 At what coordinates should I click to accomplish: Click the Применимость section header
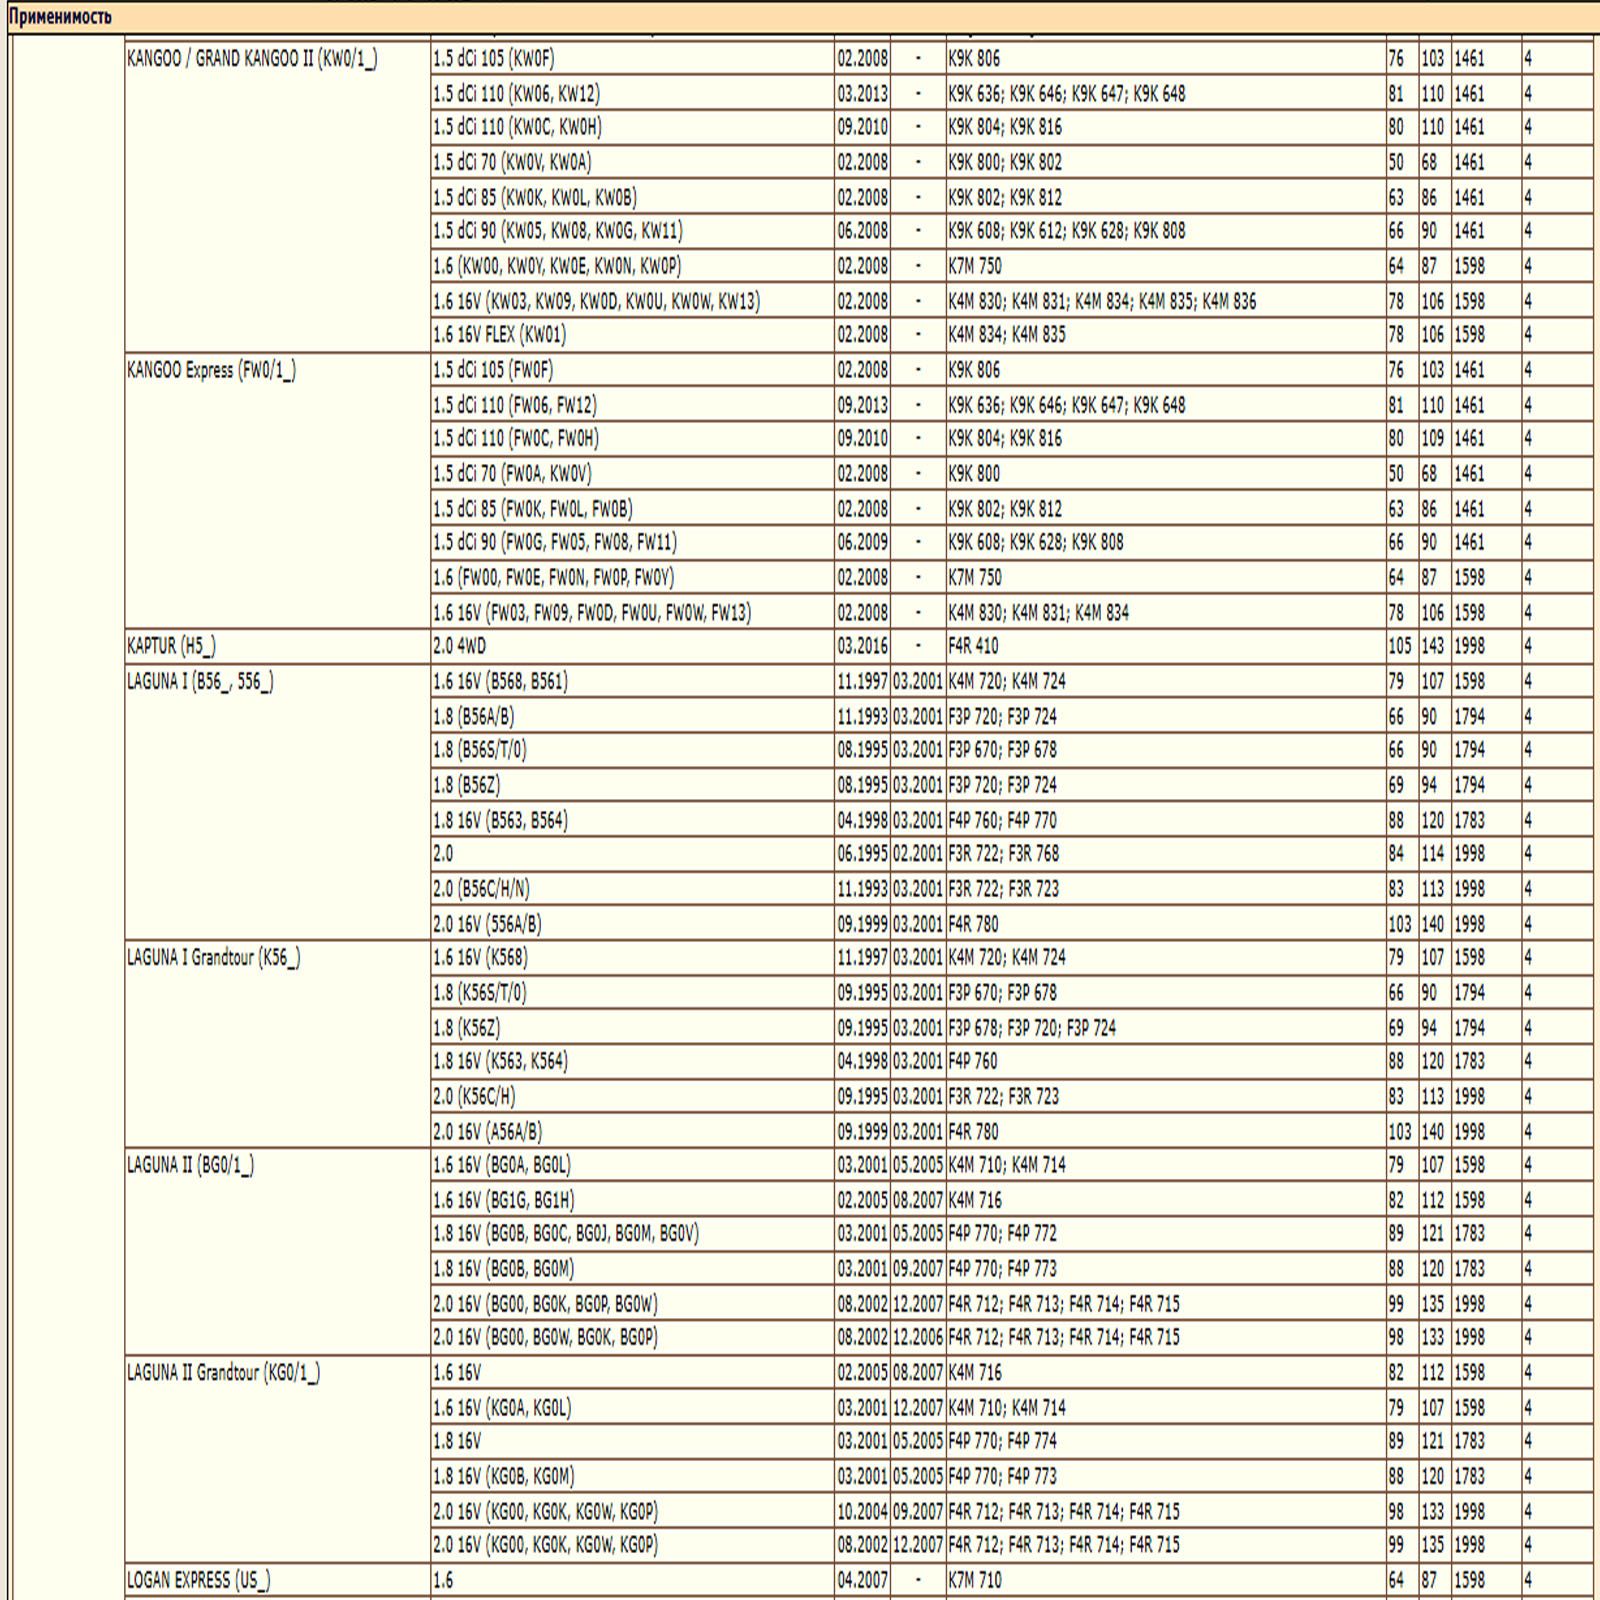click(60, 17)
